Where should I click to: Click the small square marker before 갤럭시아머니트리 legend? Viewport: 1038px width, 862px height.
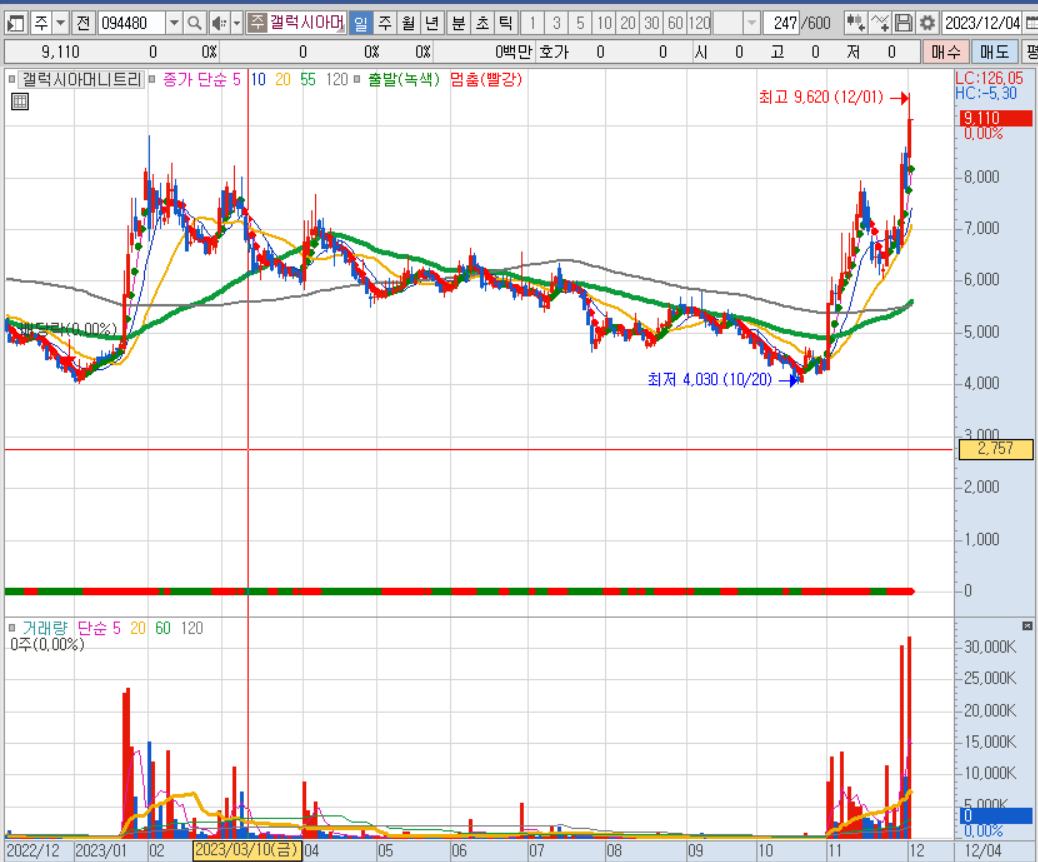(11, 79)
